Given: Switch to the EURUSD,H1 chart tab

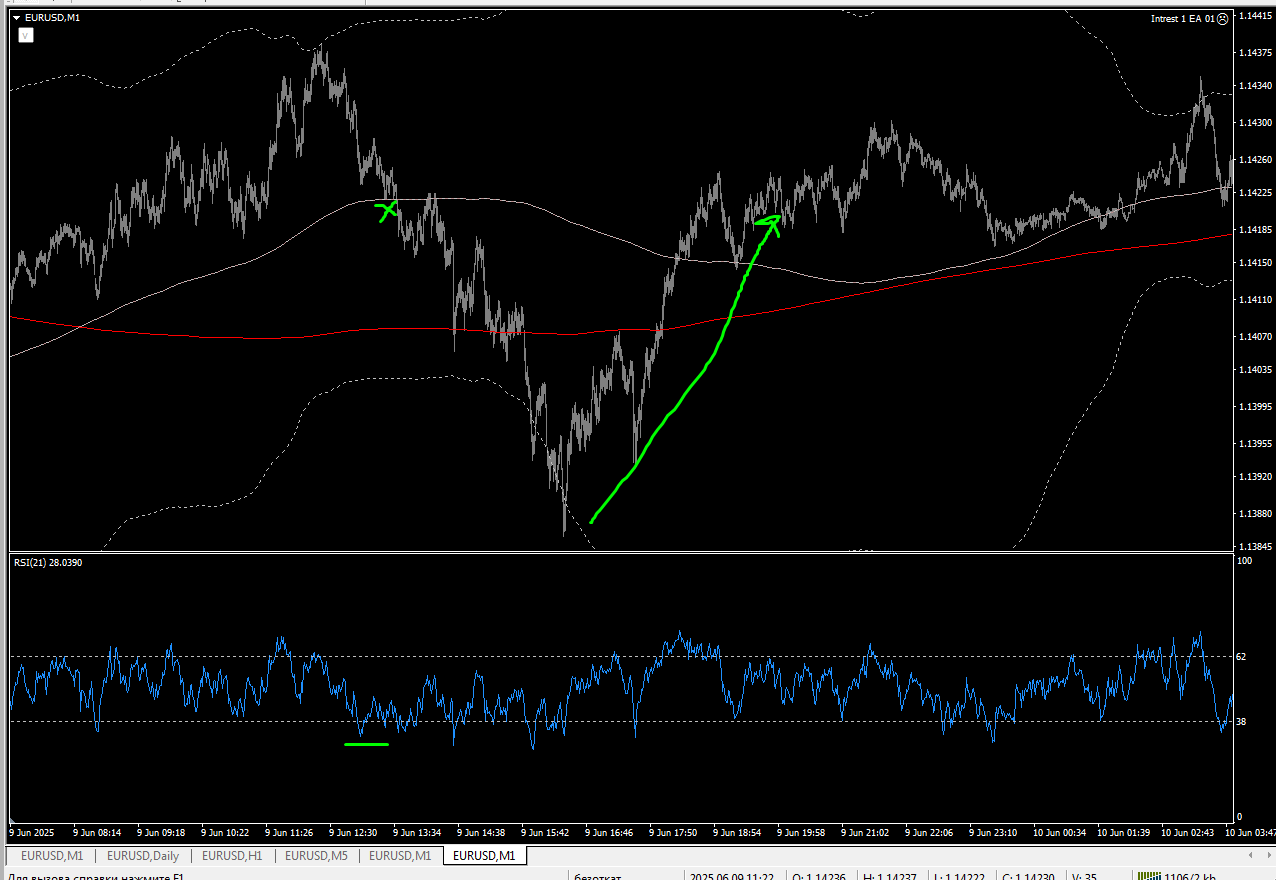Looking at the screenshot, I should [232, 856].
